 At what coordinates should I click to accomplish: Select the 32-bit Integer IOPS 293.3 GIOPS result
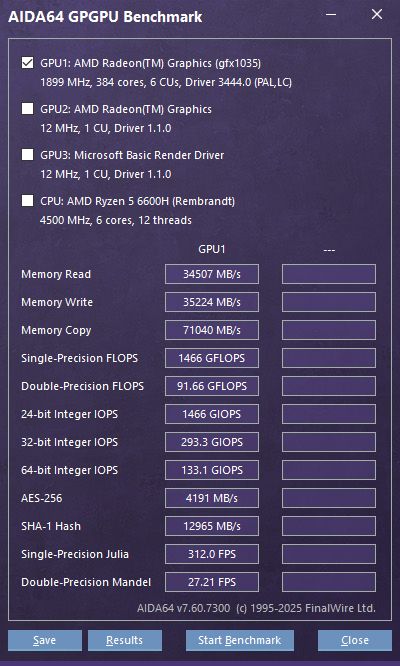(212, 442)
